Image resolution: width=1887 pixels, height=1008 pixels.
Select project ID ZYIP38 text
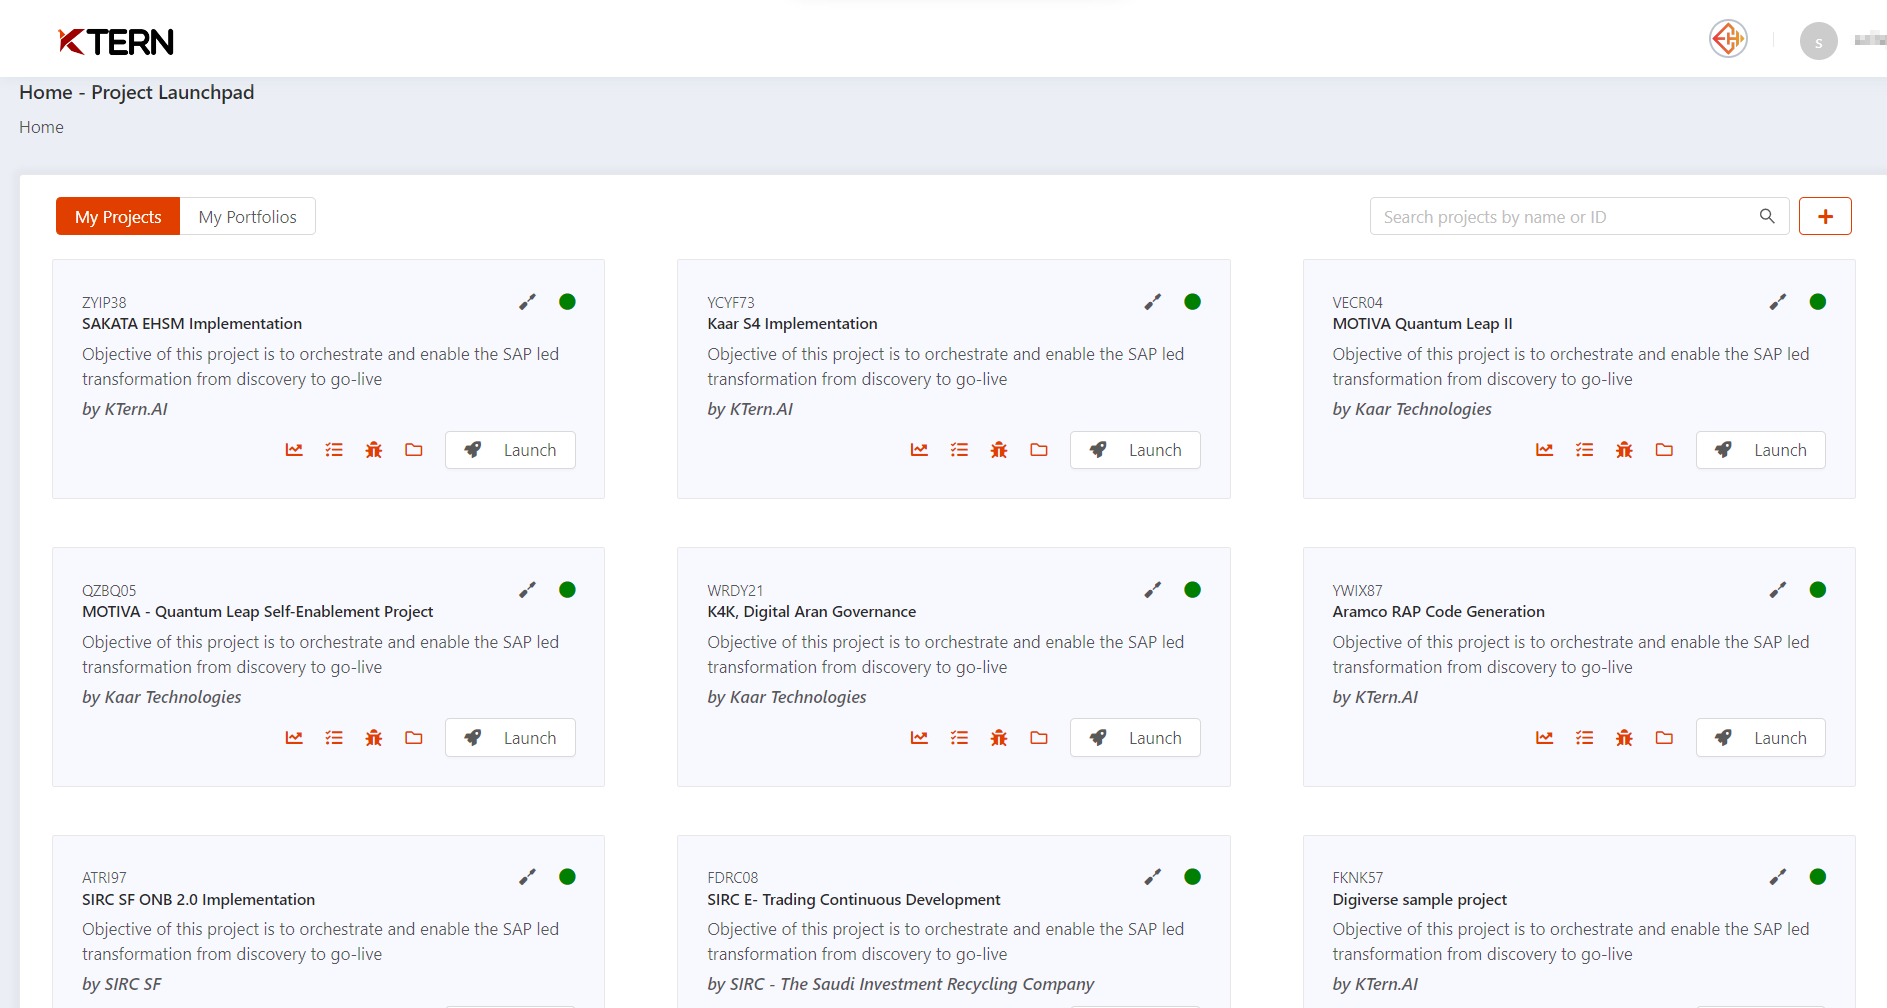(104, 302)
